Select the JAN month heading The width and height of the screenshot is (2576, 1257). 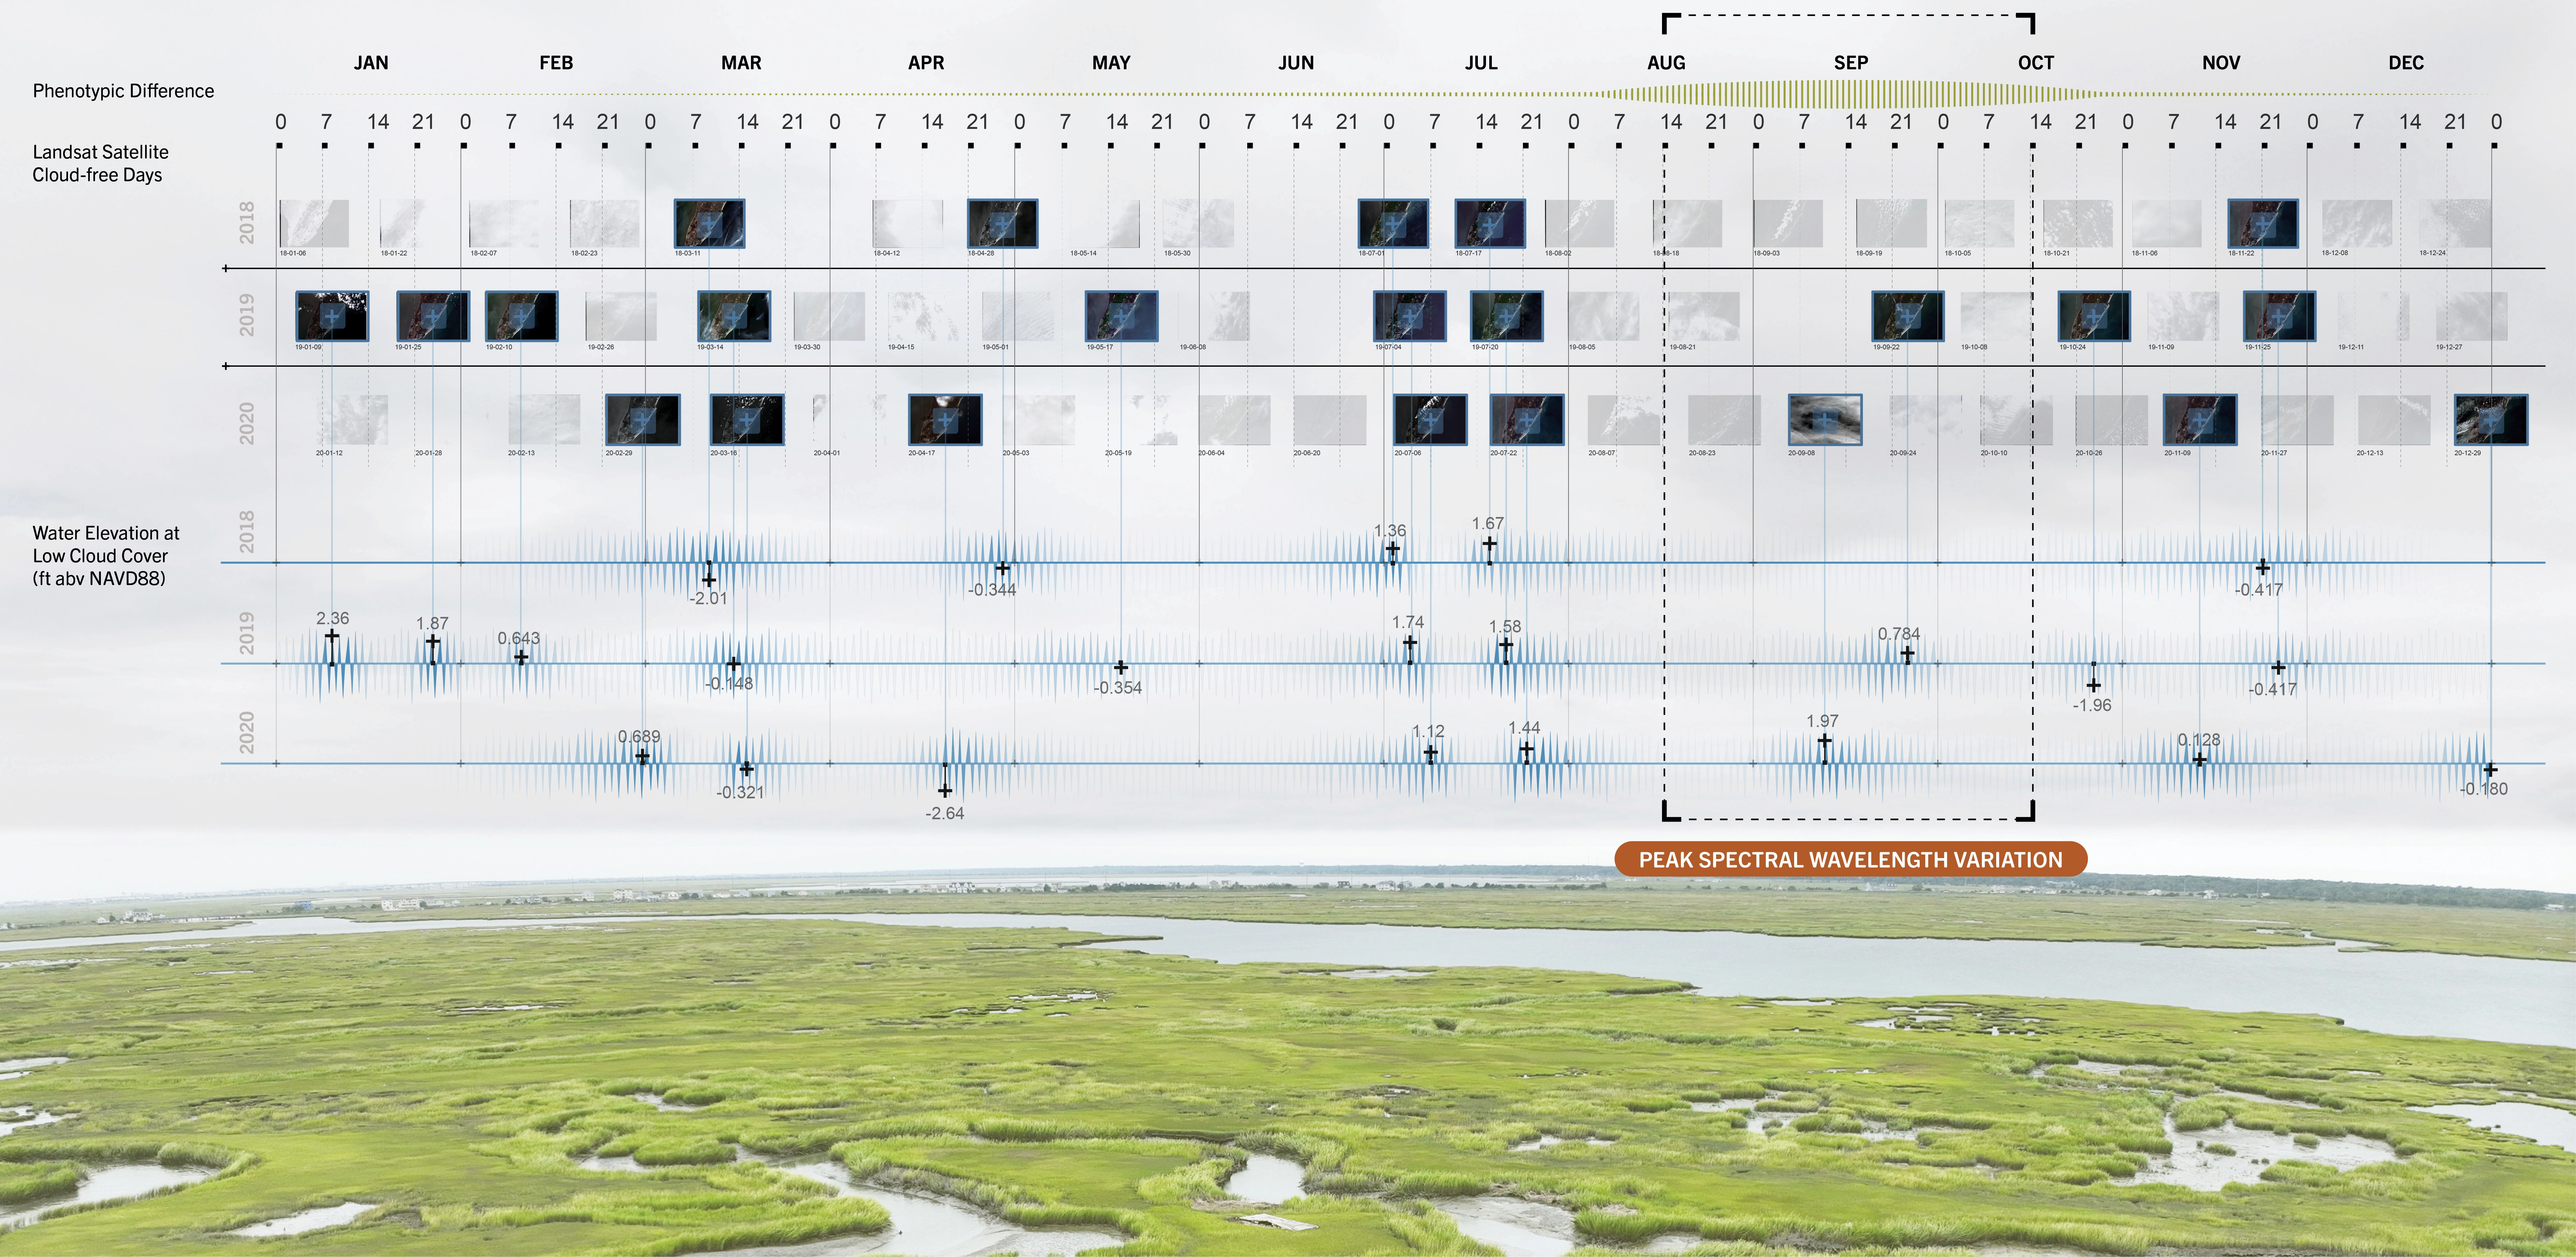point(371,63)
